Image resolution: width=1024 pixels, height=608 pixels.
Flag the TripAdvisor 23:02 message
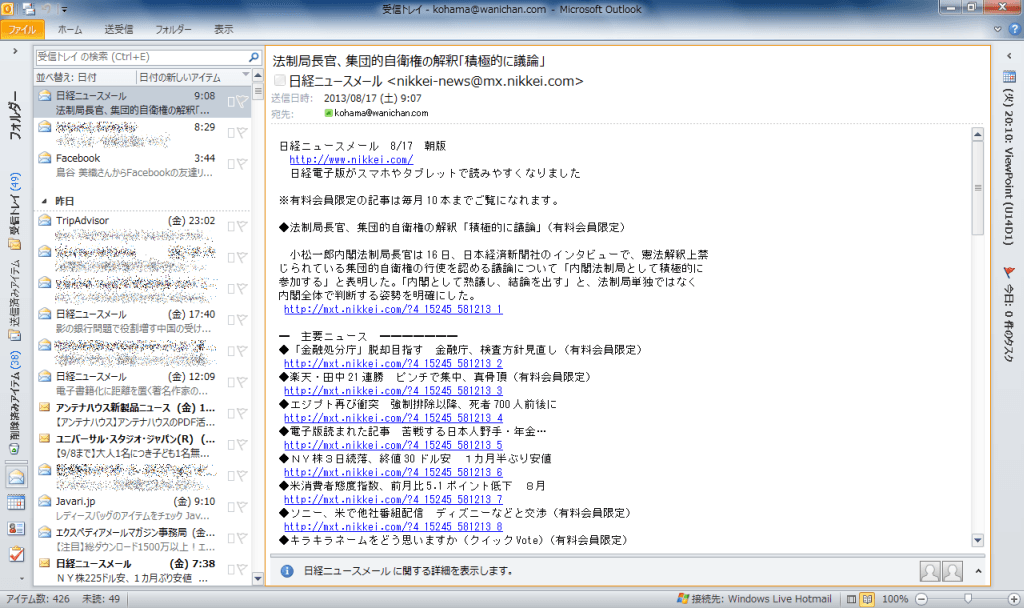(242, 226)
